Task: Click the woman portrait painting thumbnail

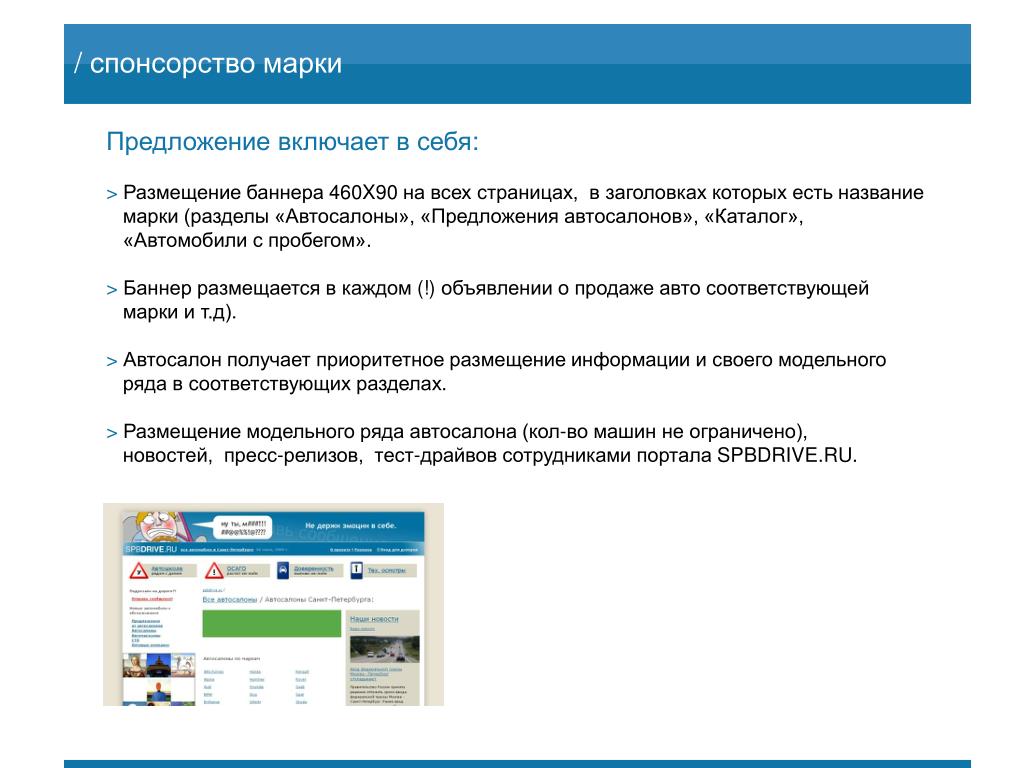Action: click(135, 665)
